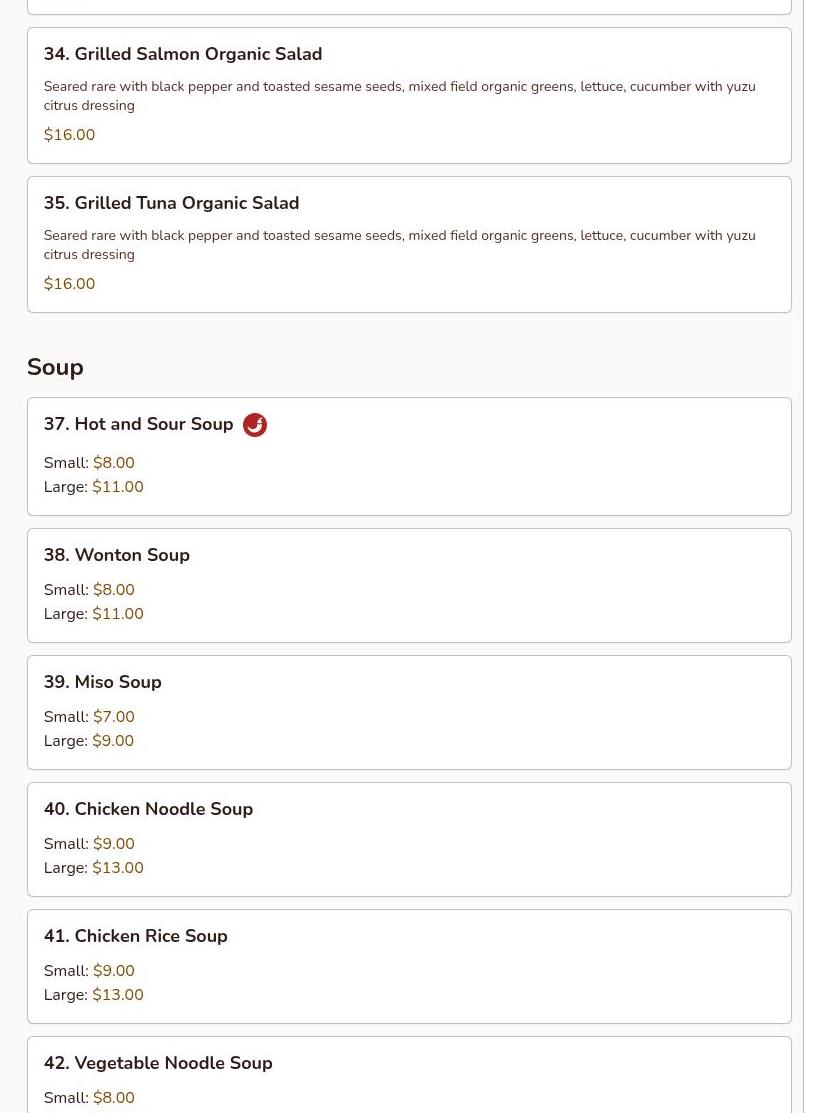Open Grilled Salmon Organic Salad item
Viewport: 824px width, 1113px height.
[x=183, y=54]
